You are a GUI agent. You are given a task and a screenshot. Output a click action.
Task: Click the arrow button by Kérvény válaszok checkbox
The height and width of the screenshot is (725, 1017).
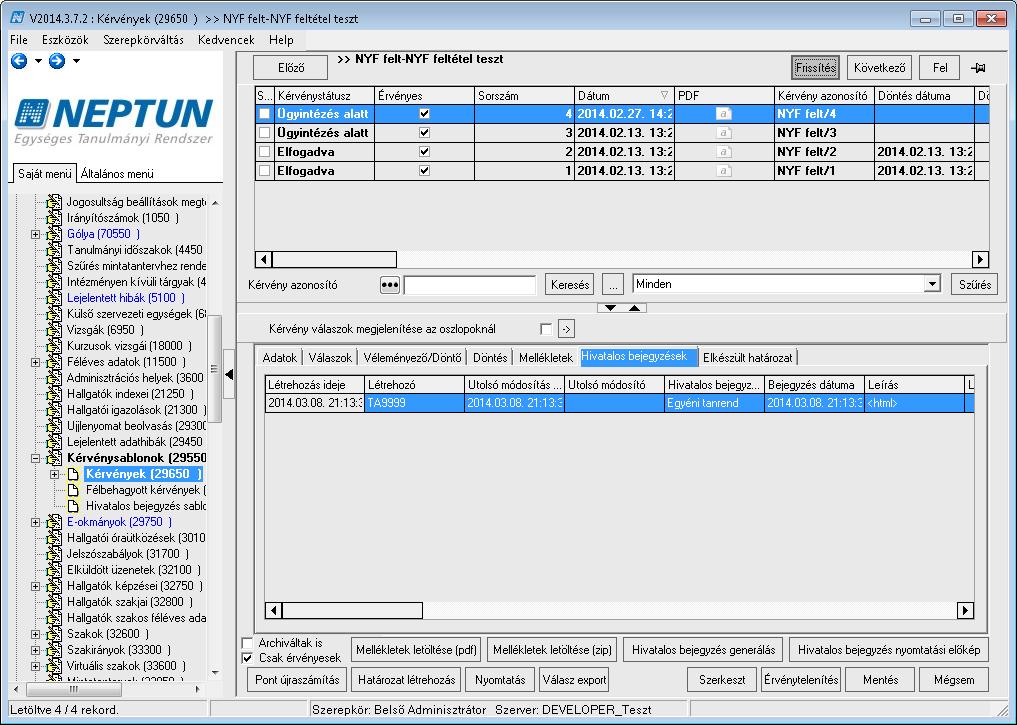[x=566, y=329]
